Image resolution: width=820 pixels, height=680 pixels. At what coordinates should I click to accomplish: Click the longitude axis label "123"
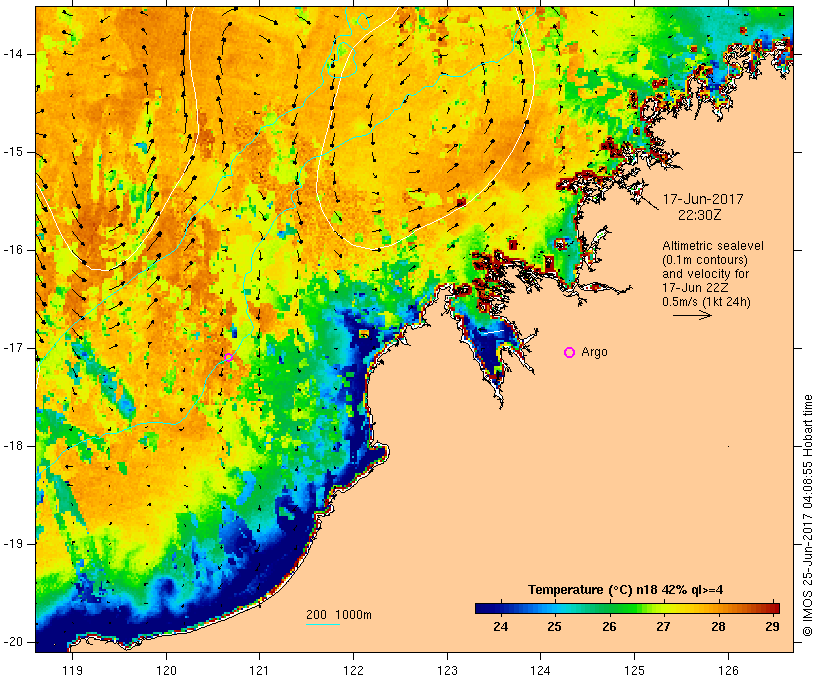pyautogui.click(x=447, y=670)
